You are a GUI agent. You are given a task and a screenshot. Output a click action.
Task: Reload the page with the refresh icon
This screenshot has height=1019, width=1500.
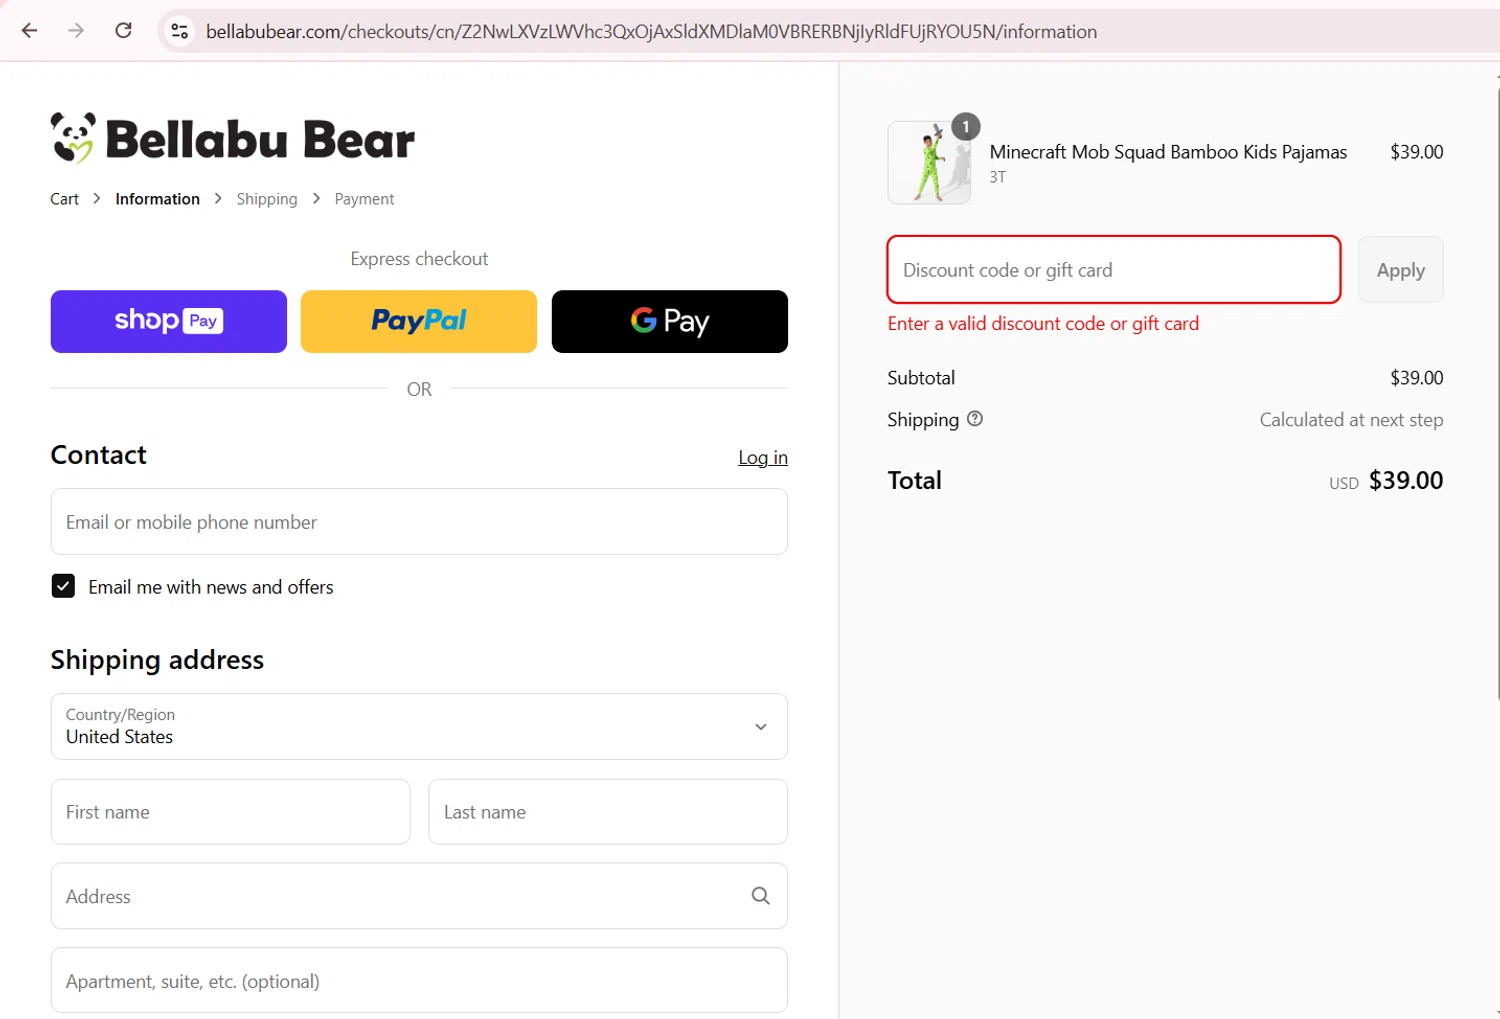(x=123, y=31)
